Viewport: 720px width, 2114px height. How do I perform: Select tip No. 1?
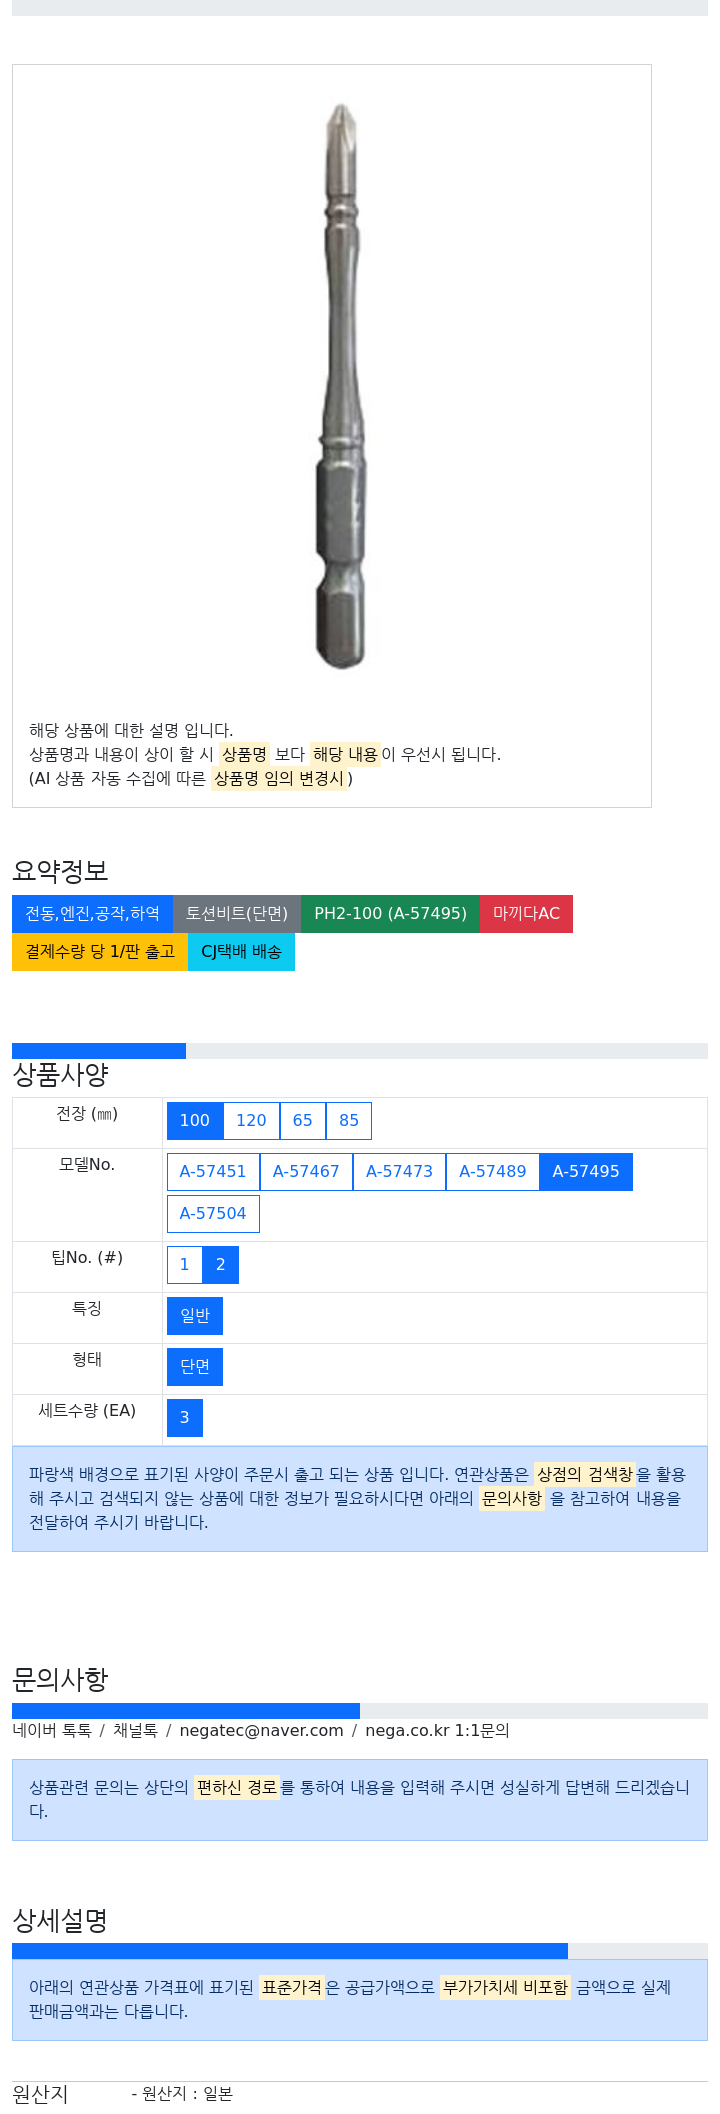[x=184, y=1265]
